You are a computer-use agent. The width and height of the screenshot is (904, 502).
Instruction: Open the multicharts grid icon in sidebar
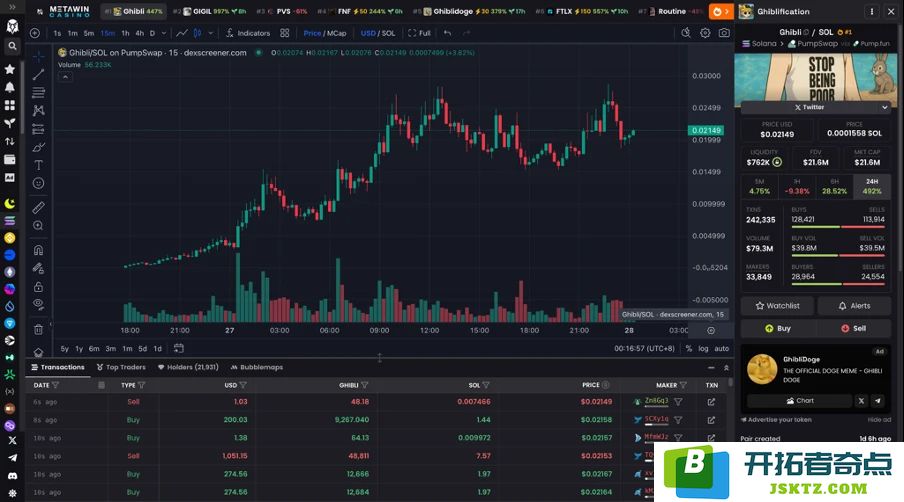(10, 105)
